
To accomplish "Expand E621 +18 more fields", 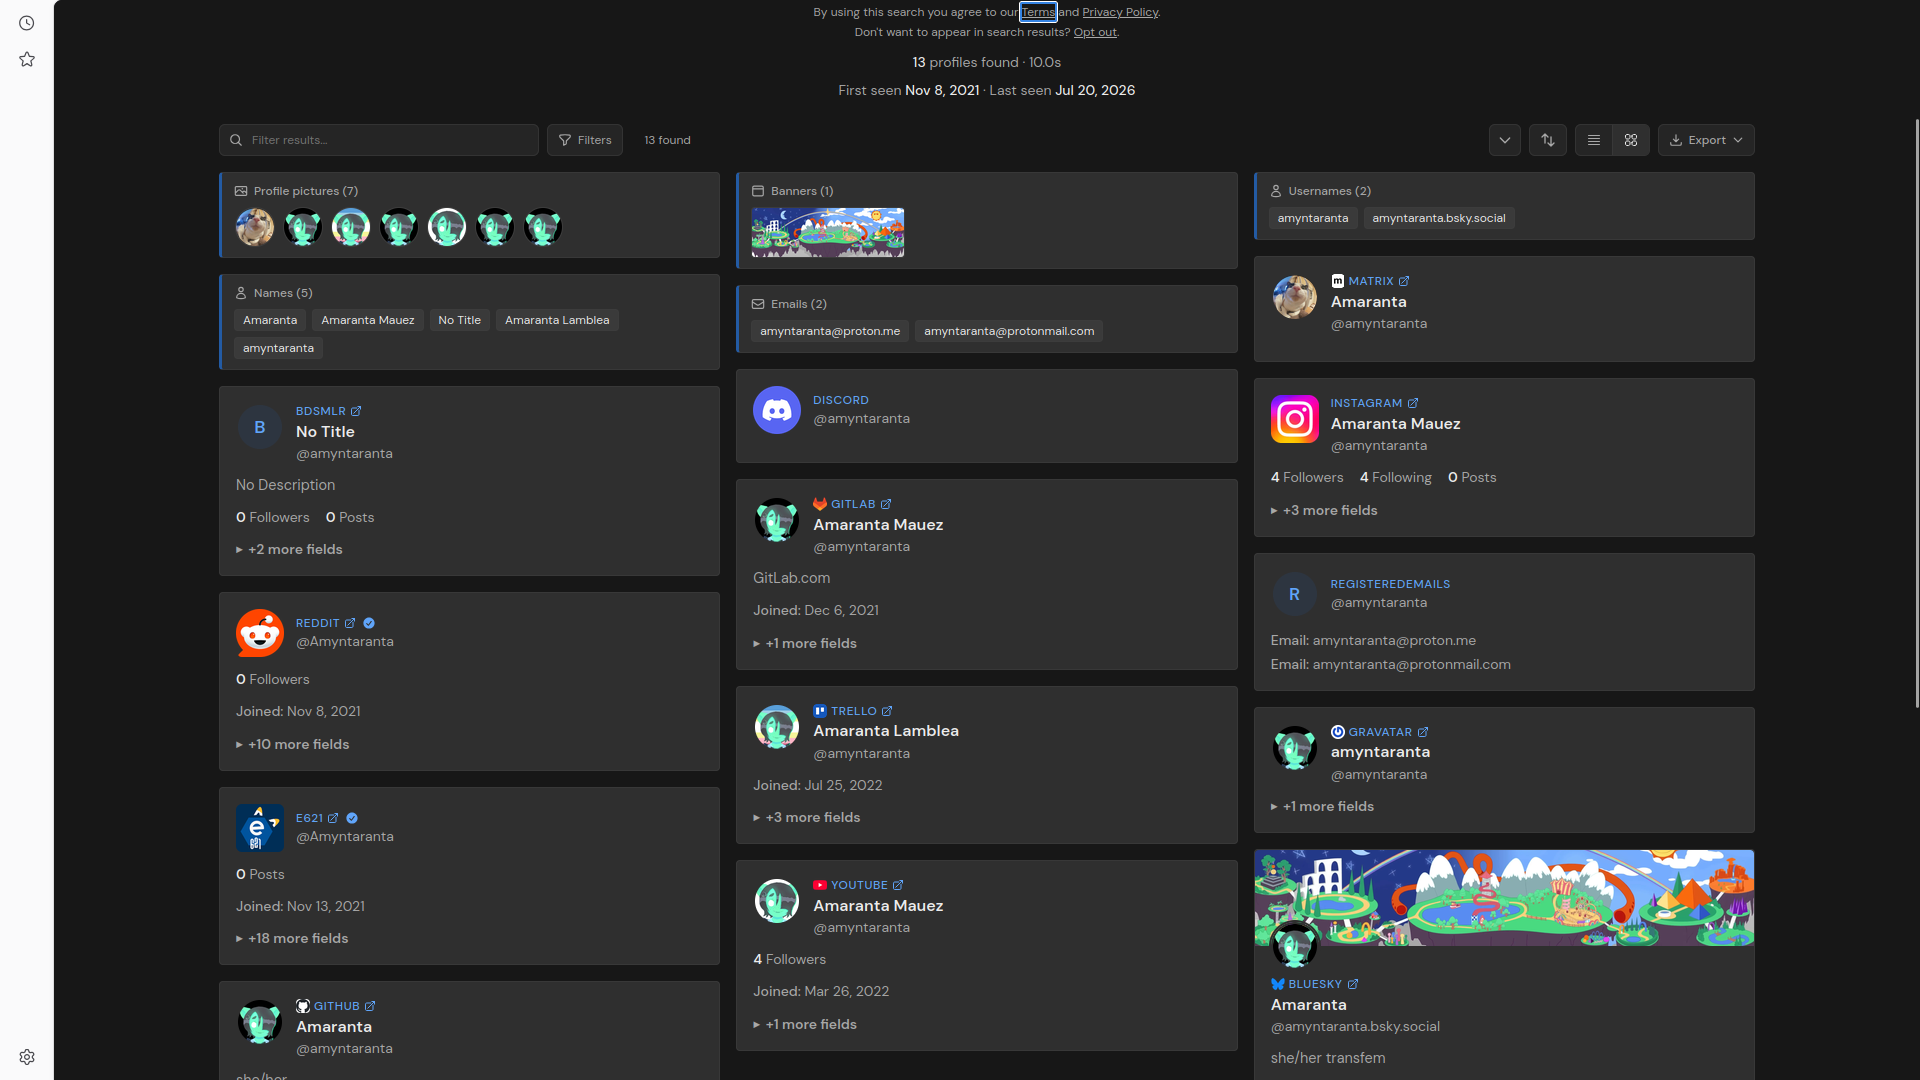I will click(x=292, y=938).
